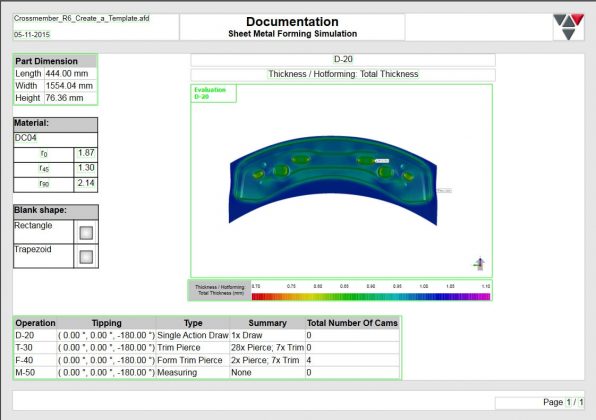Select the T-30 operation row cell
Image resolution: width=596 pixels, height=420 pixels.
coord(35,348)
